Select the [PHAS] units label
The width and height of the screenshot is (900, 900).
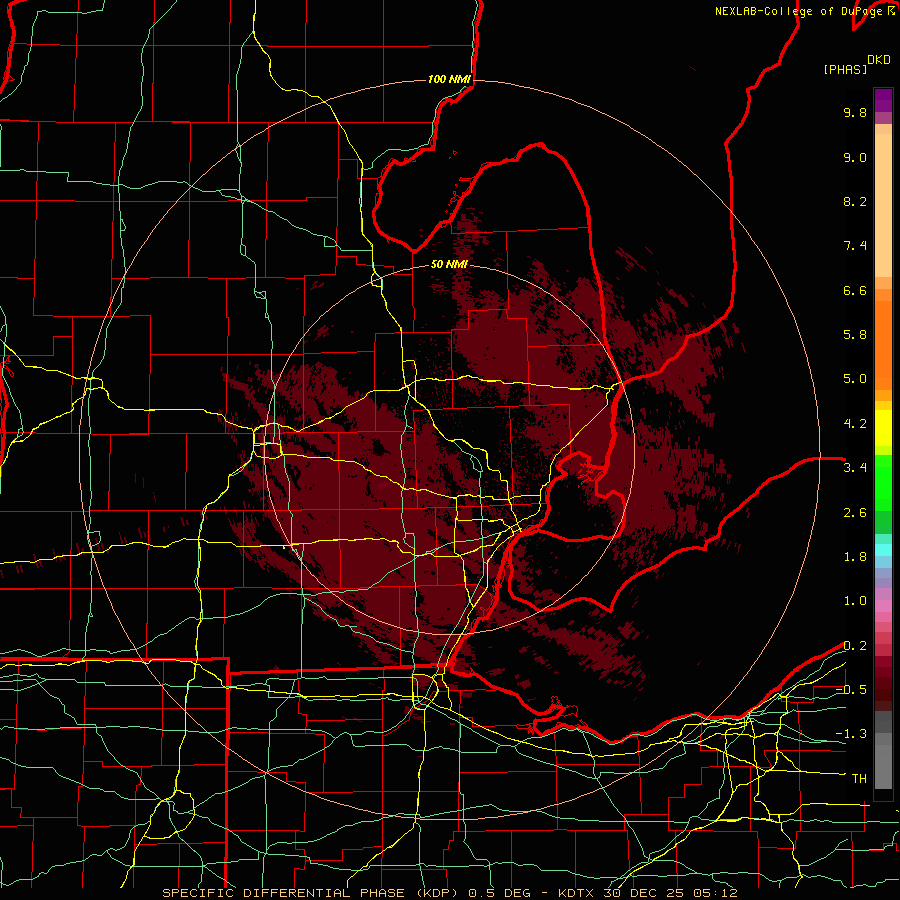(x=845, y=69)
